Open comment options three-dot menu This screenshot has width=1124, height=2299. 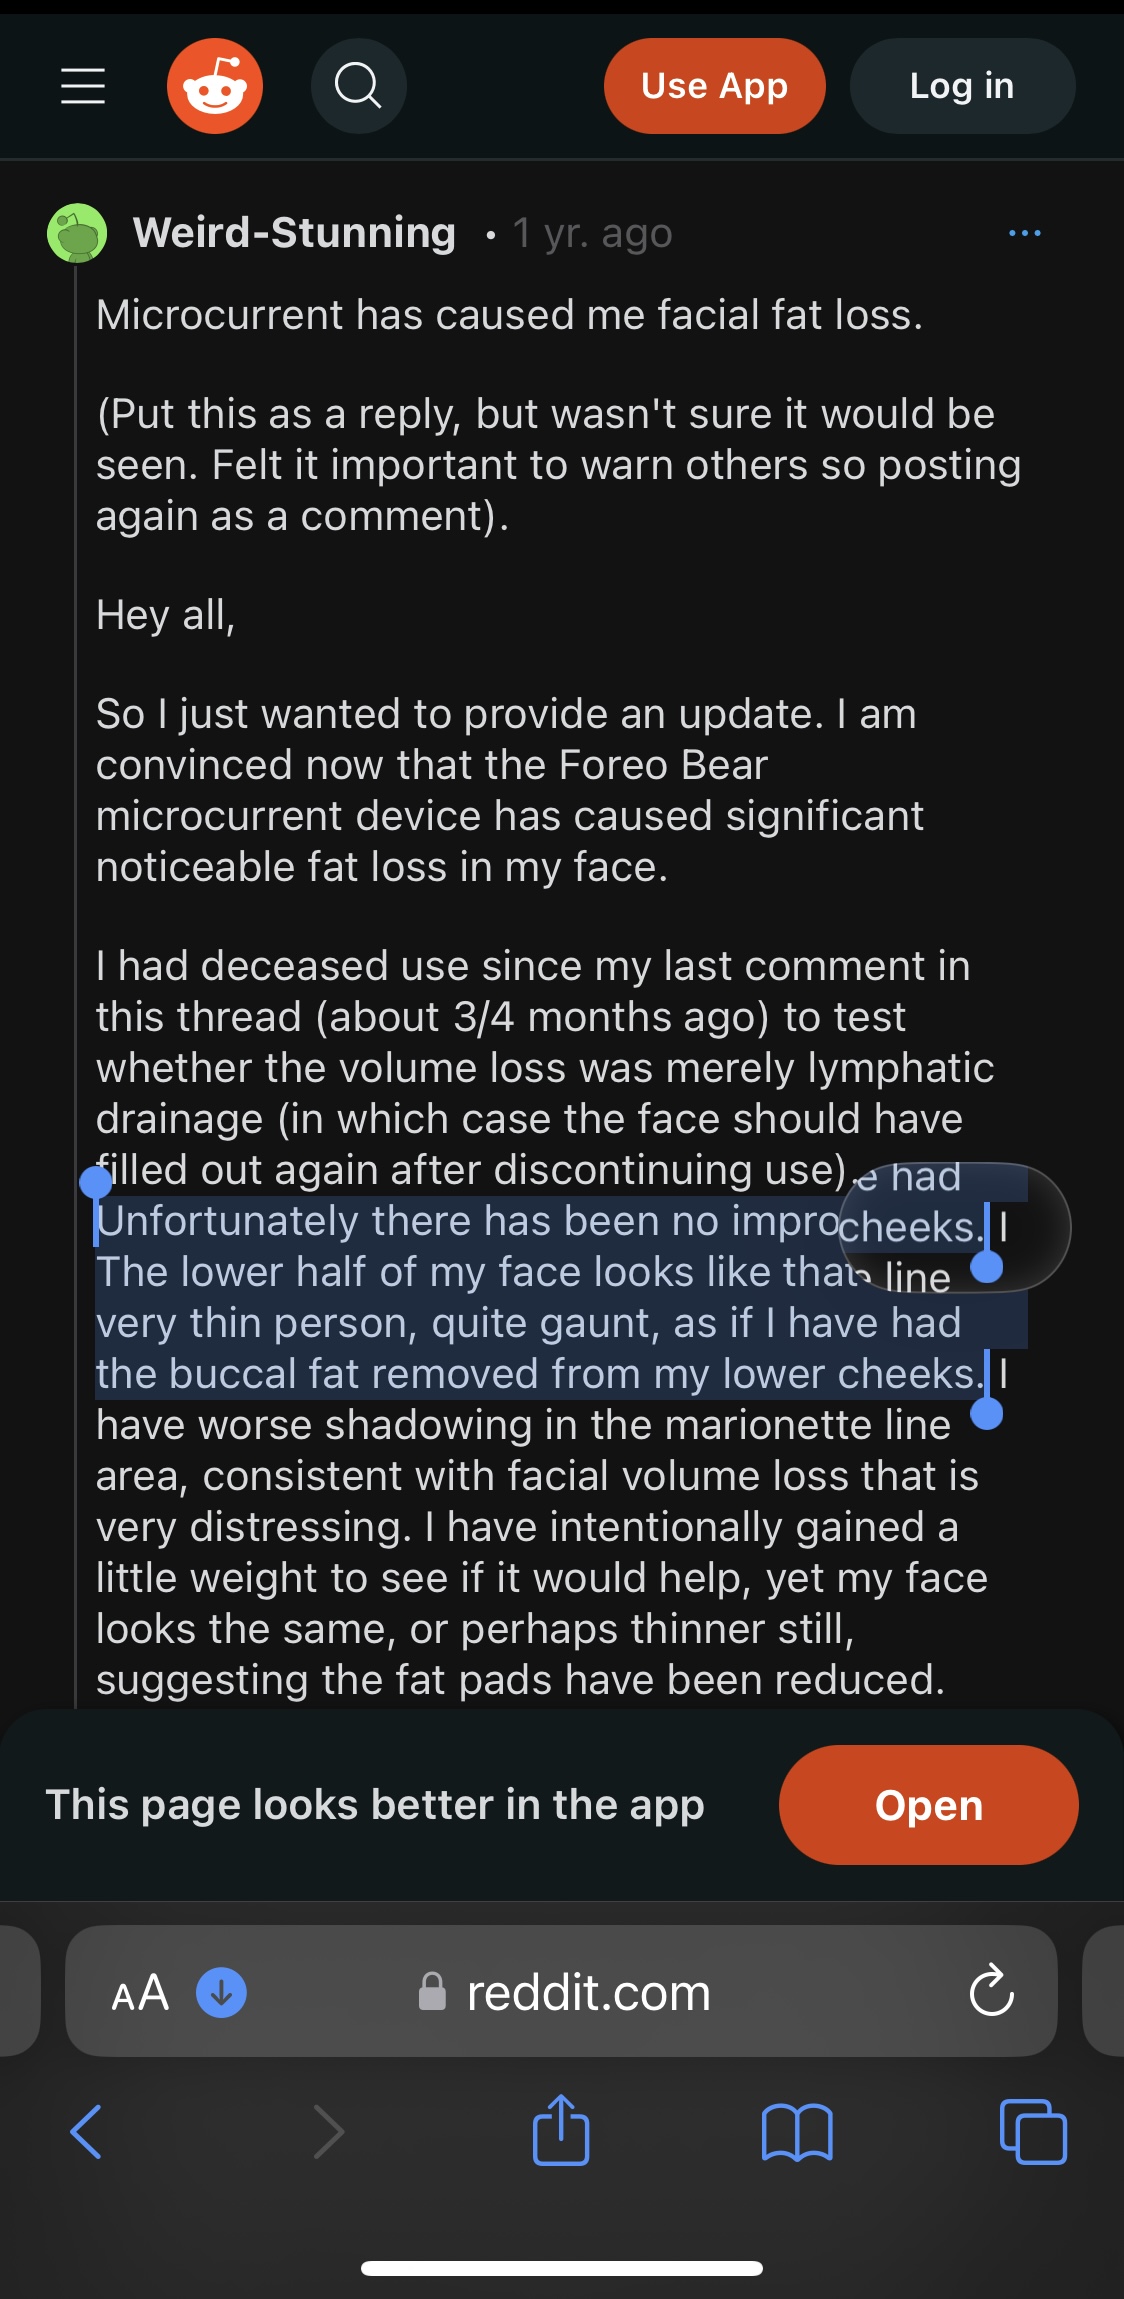[1025, 233]
